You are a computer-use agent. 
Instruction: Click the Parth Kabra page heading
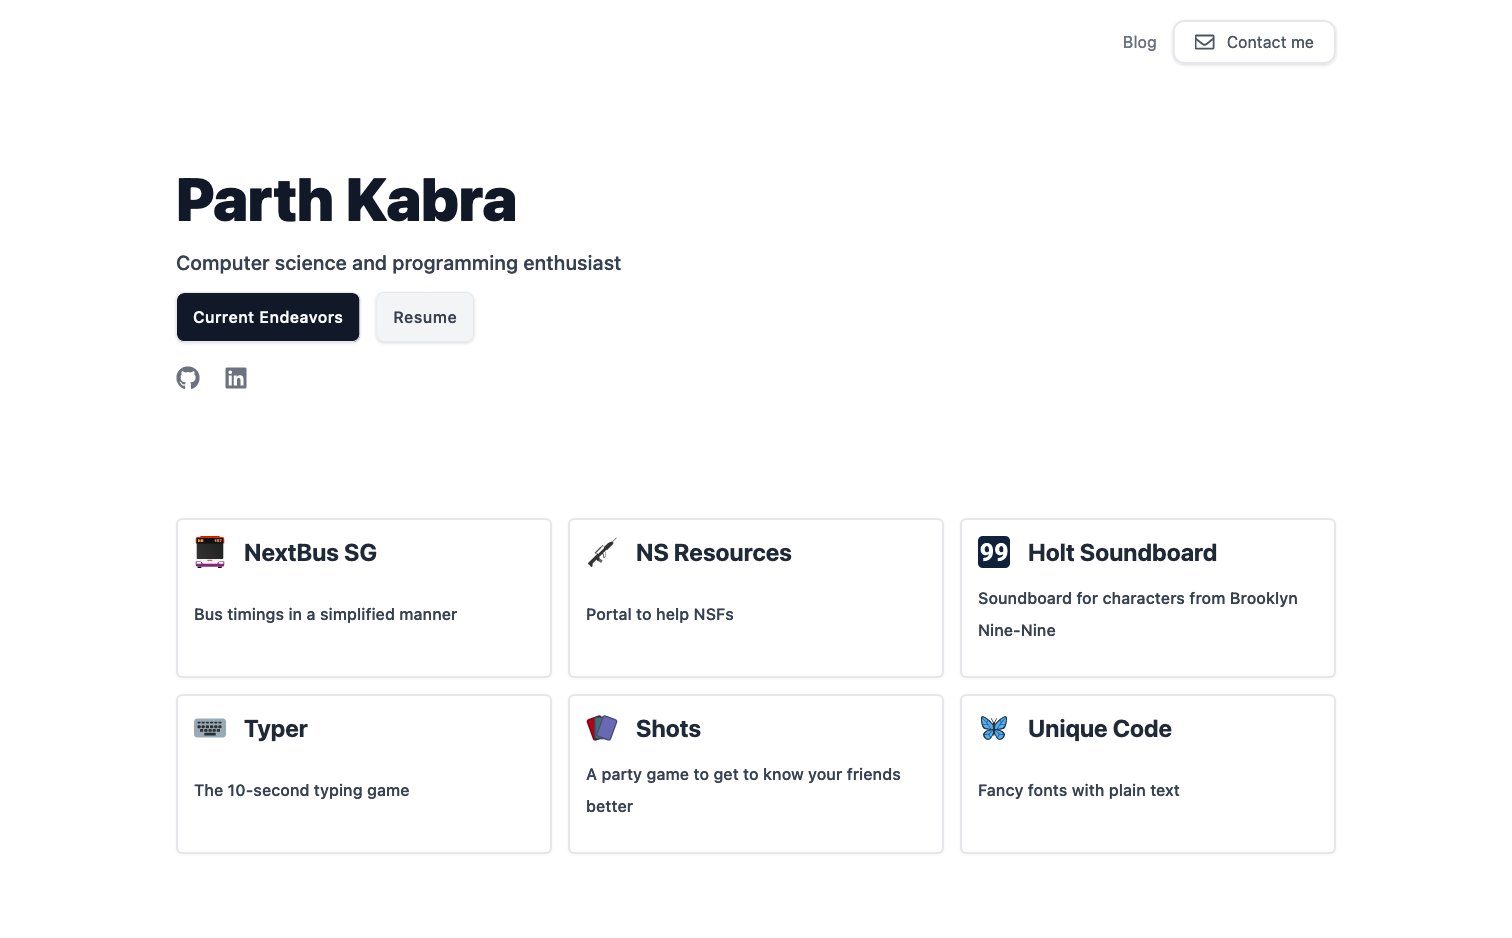coord(346,200)
